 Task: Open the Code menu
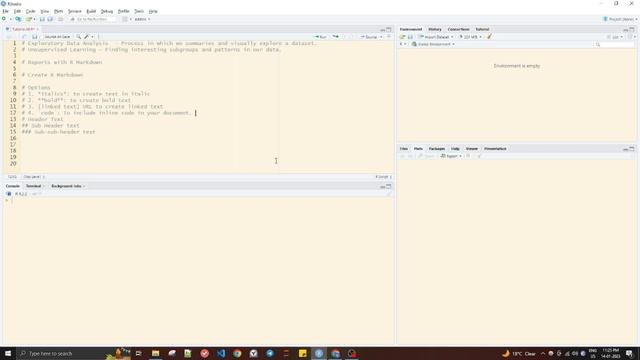point(31,11)
